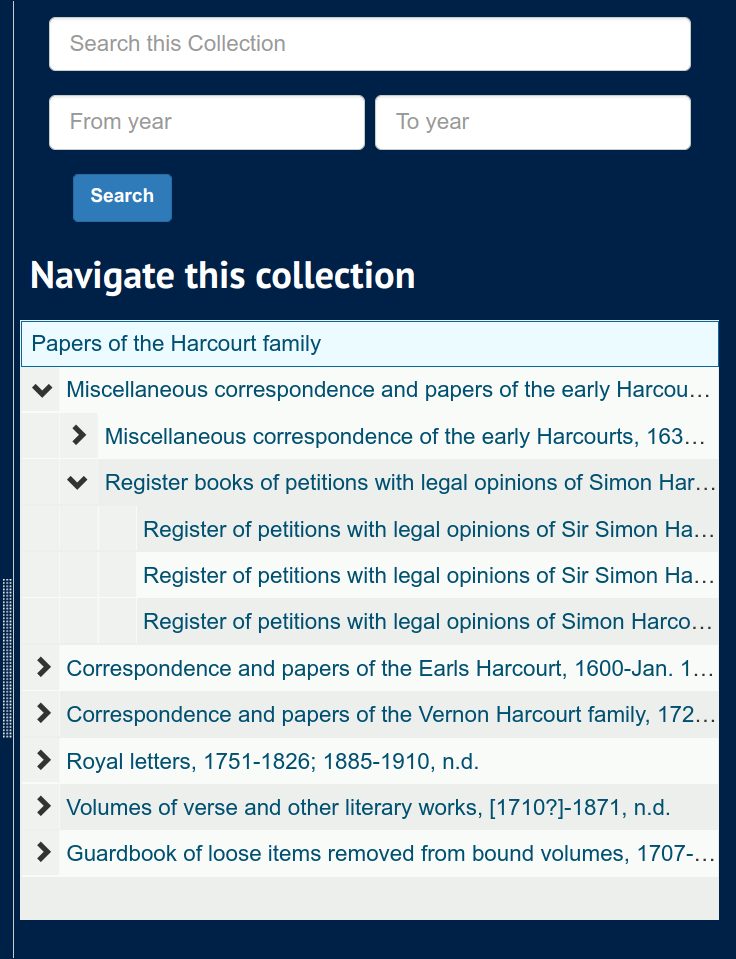Open second Register of petitions Sir Simon item
736x959 pixels.
[428, 575]
